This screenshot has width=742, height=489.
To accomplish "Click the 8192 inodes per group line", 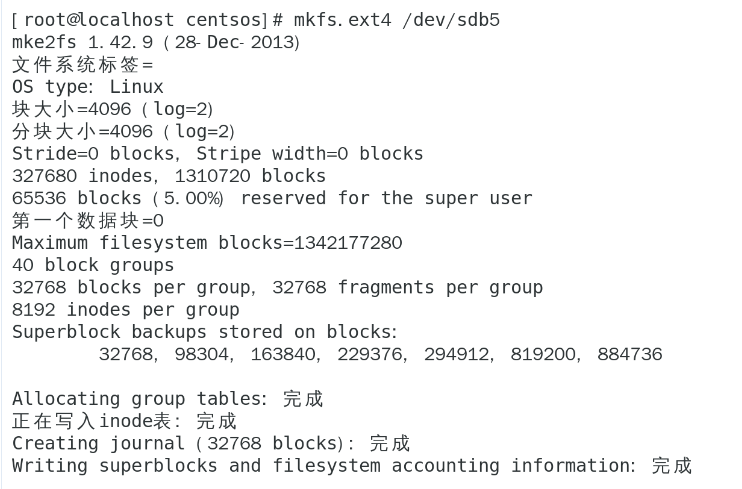I will [x=125, y=309].
